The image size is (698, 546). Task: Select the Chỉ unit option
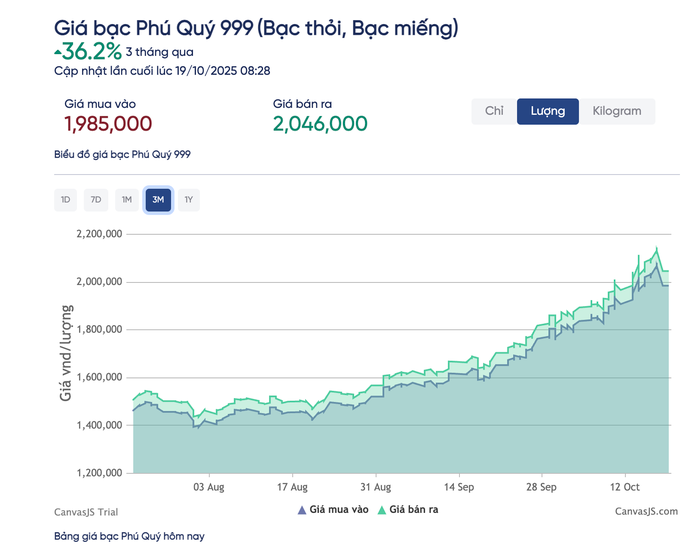494,111
